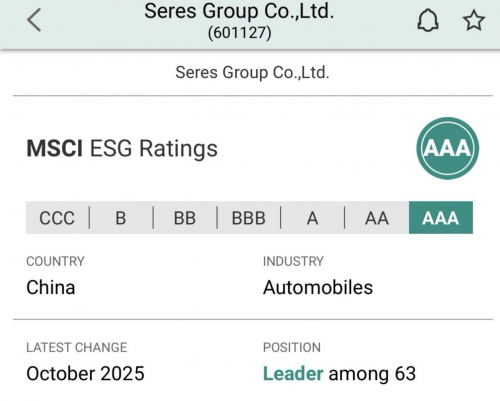The image size is (500, 401).
Task: Select the single B rating segment
Action: click(x=121, y=218)
